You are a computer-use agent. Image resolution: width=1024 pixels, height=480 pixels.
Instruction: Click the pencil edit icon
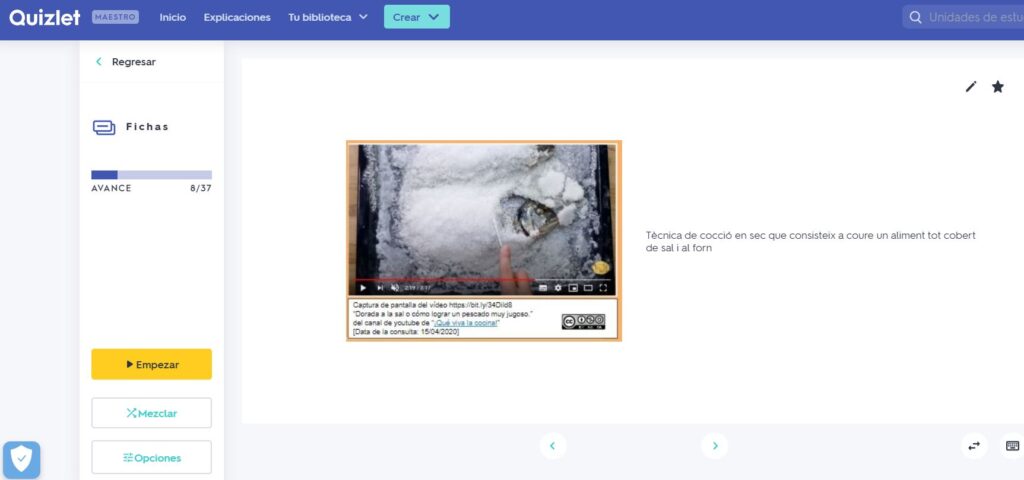pyautogui.click(x=971, y=87)
